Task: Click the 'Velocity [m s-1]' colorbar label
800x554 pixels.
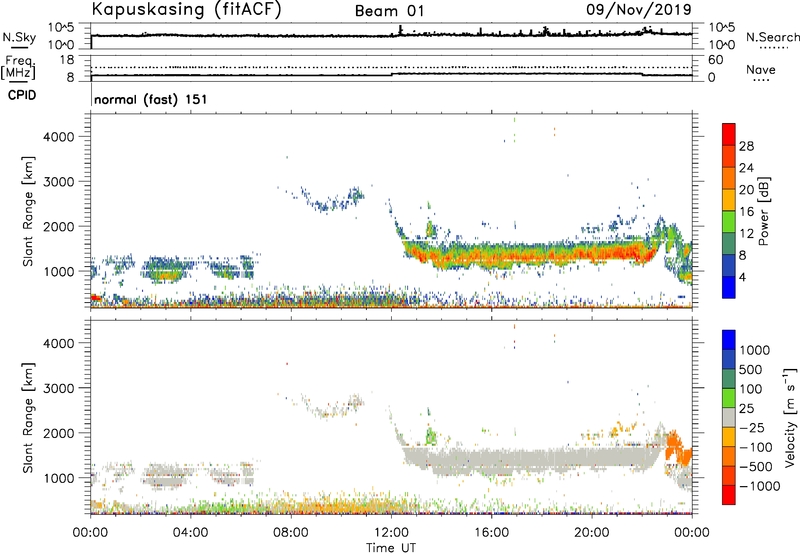Action: click(791, 417)
